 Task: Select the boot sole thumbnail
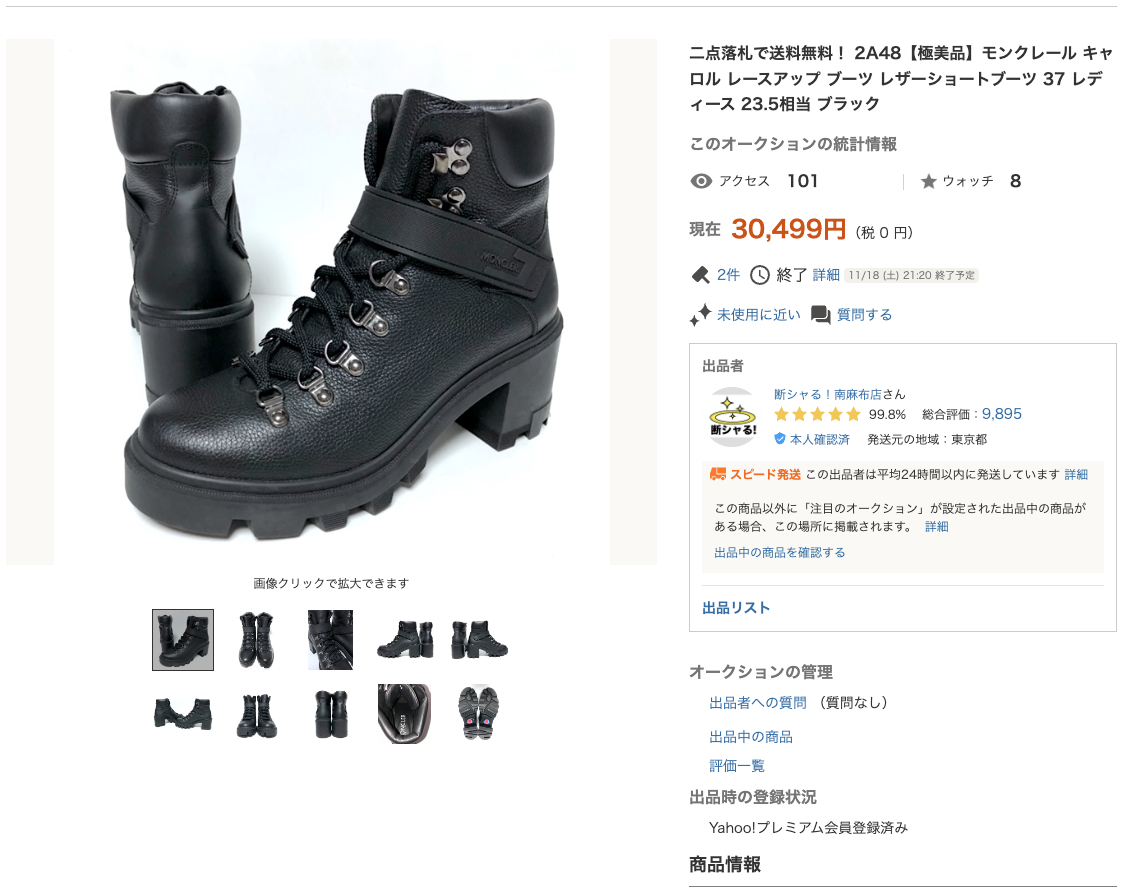(x=478, y=714)
